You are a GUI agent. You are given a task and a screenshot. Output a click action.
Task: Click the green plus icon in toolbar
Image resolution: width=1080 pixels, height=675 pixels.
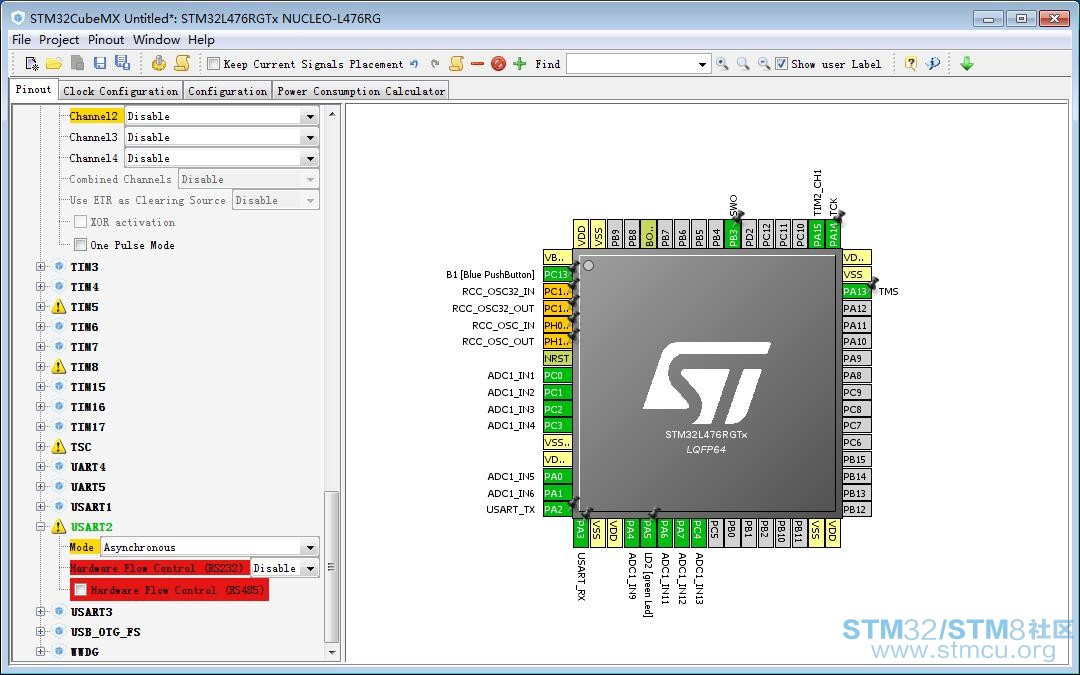pyautogui.click(x=520, y=64)
